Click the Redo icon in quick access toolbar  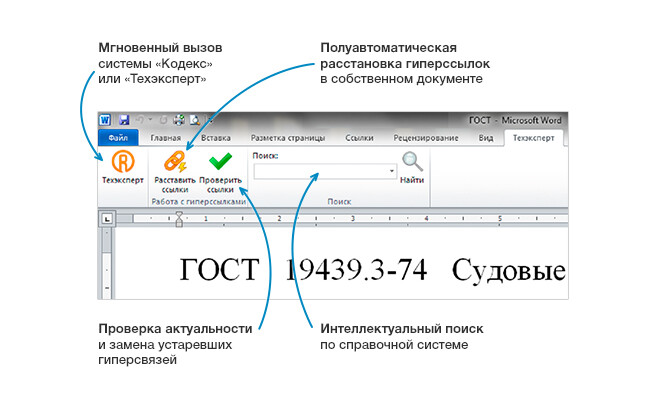(163, 120)
